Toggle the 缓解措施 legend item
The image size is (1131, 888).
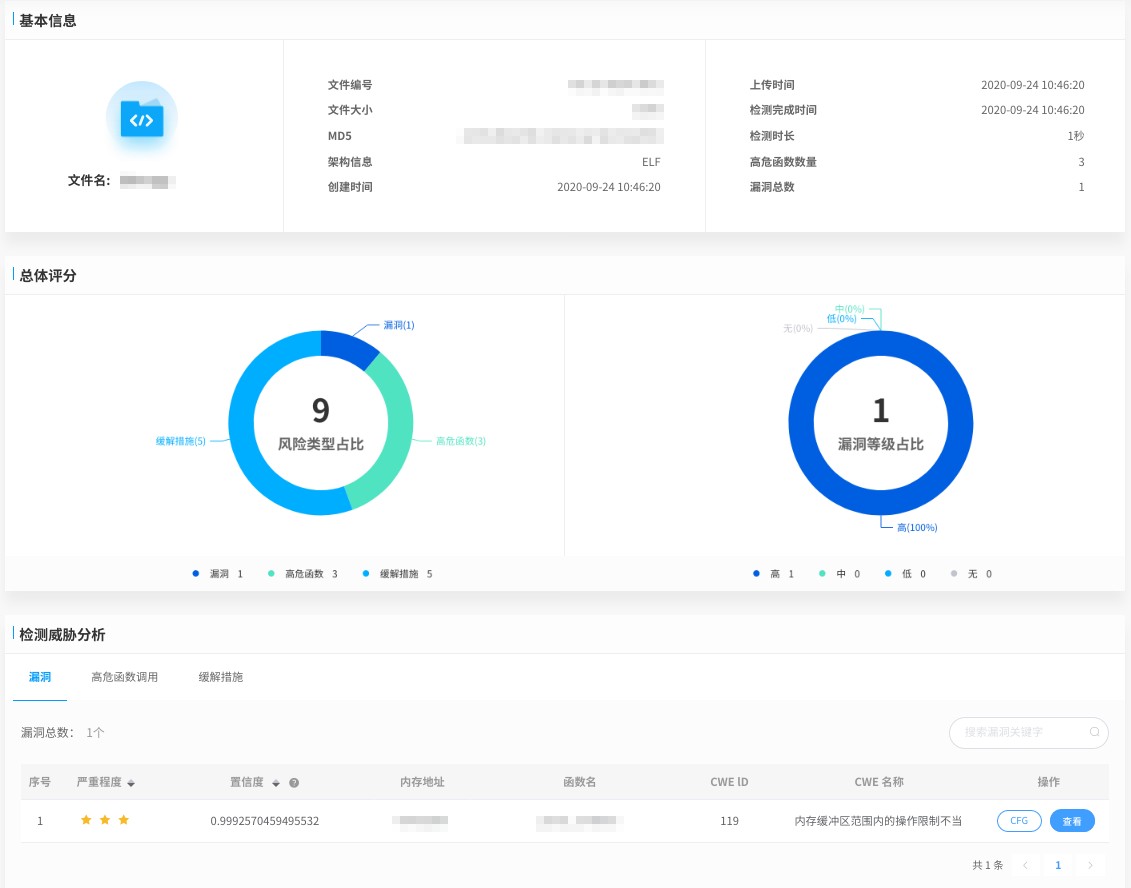tap(398, 574)
